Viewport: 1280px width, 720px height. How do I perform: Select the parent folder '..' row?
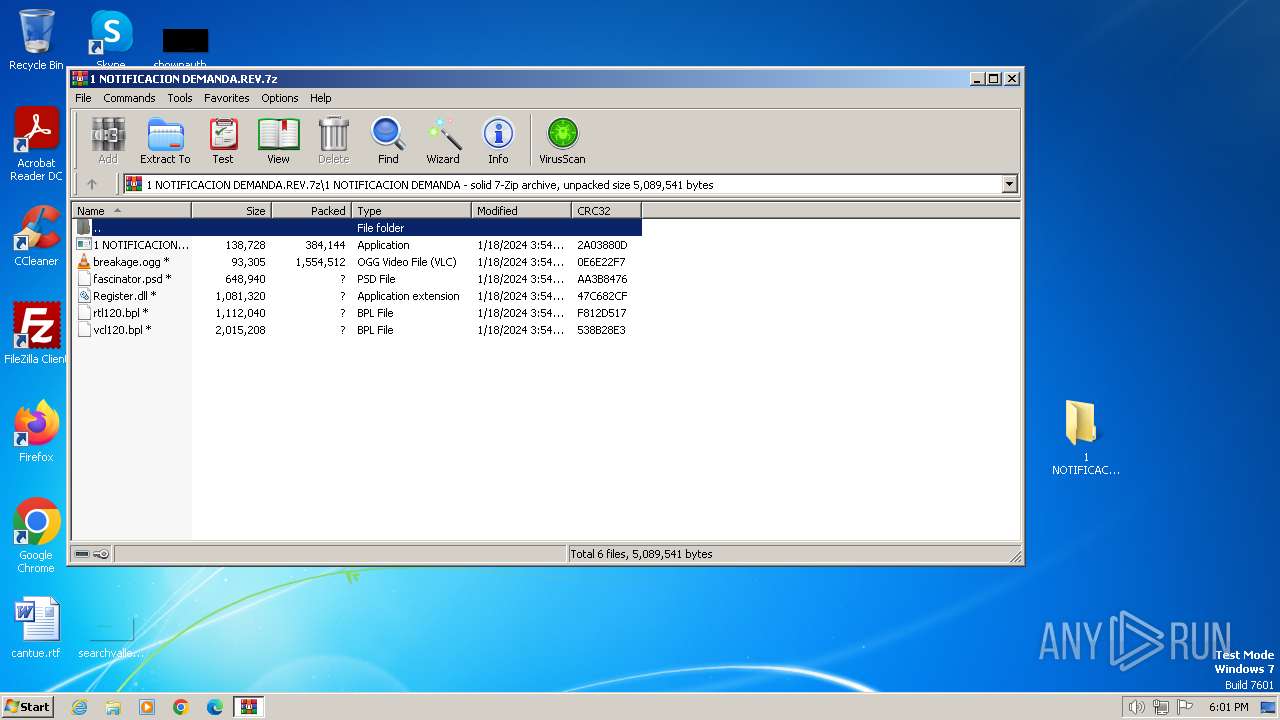356,228
